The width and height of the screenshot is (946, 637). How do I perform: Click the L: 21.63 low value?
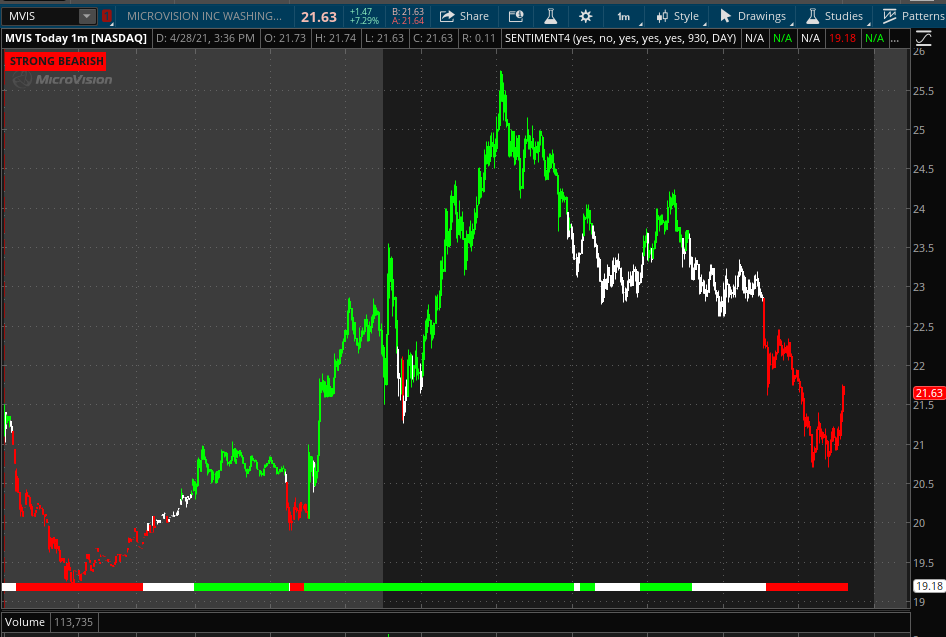point(384,38)
